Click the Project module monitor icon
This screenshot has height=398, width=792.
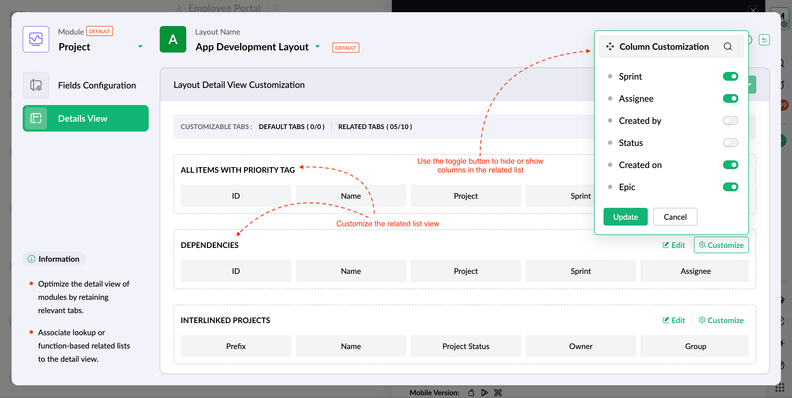(x=36, y=39)
